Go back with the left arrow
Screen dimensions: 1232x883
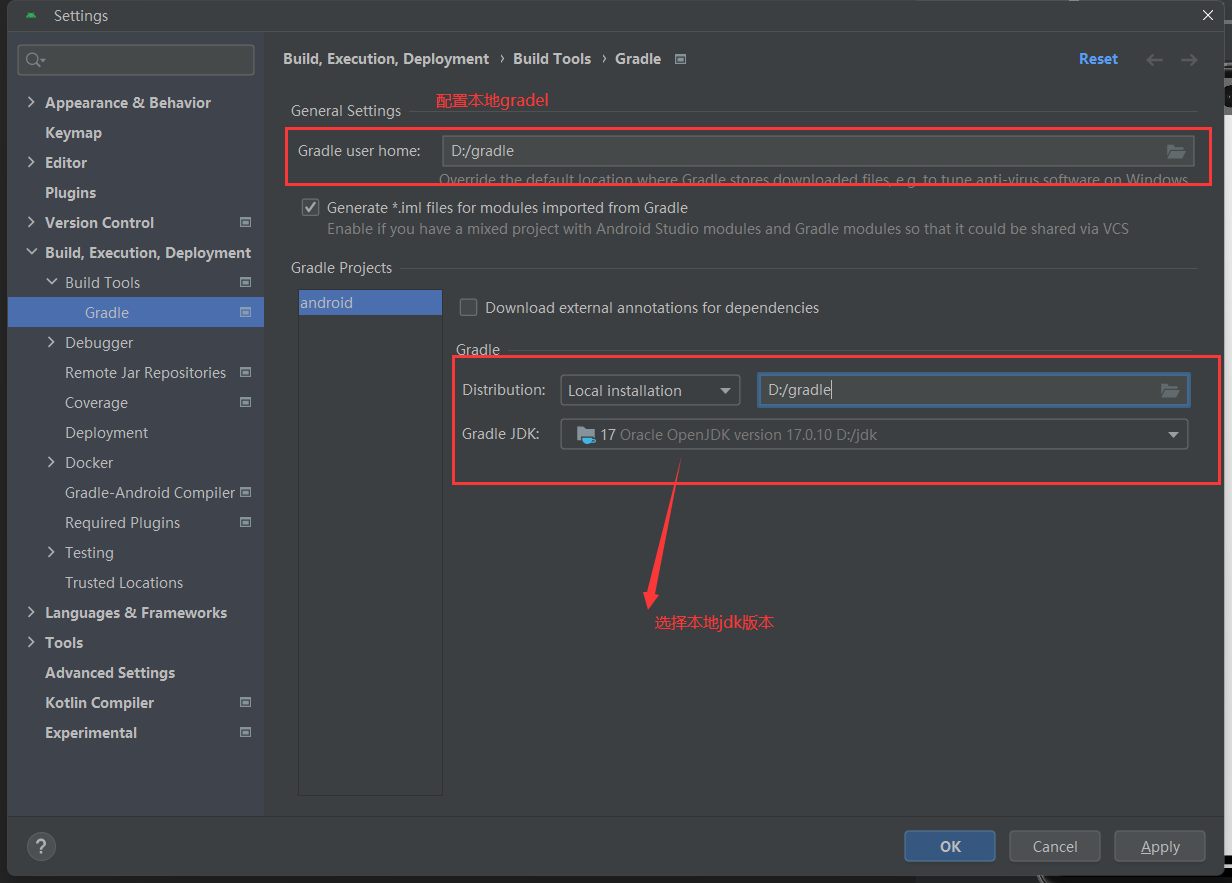(1154, 60)
